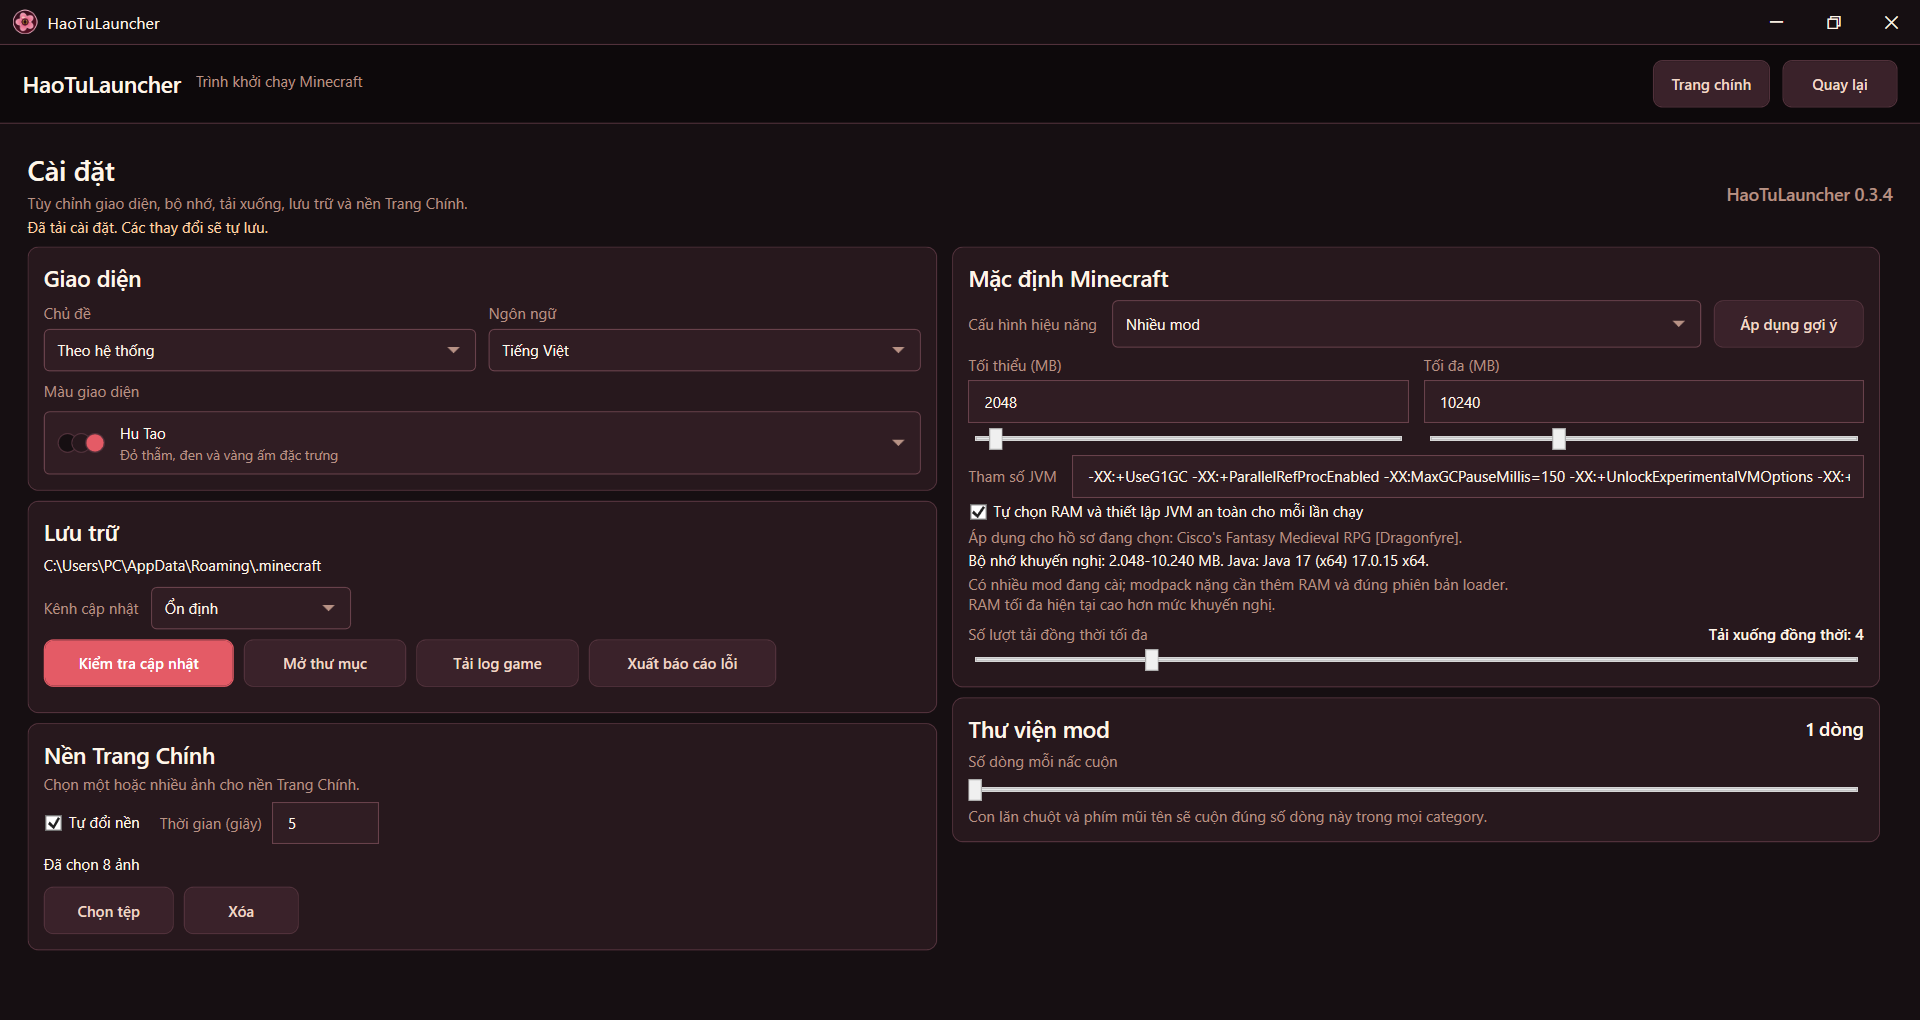Toggle 'Tự chọn RAM và thiết lập JVM' checkbox

point(978,512)
